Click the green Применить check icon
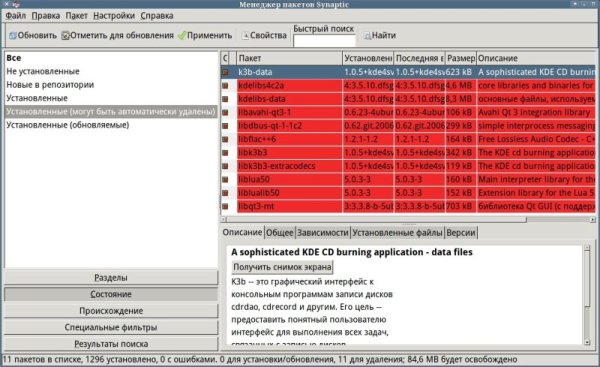 (x=182, y=36)
